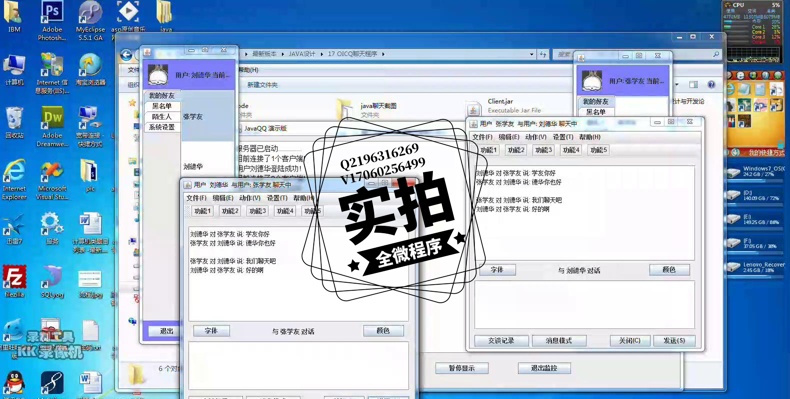Open the Recycle Bin desktop icon
Image resolution: width=790 pixels, height=399 pixels.
tap(14, 122)
